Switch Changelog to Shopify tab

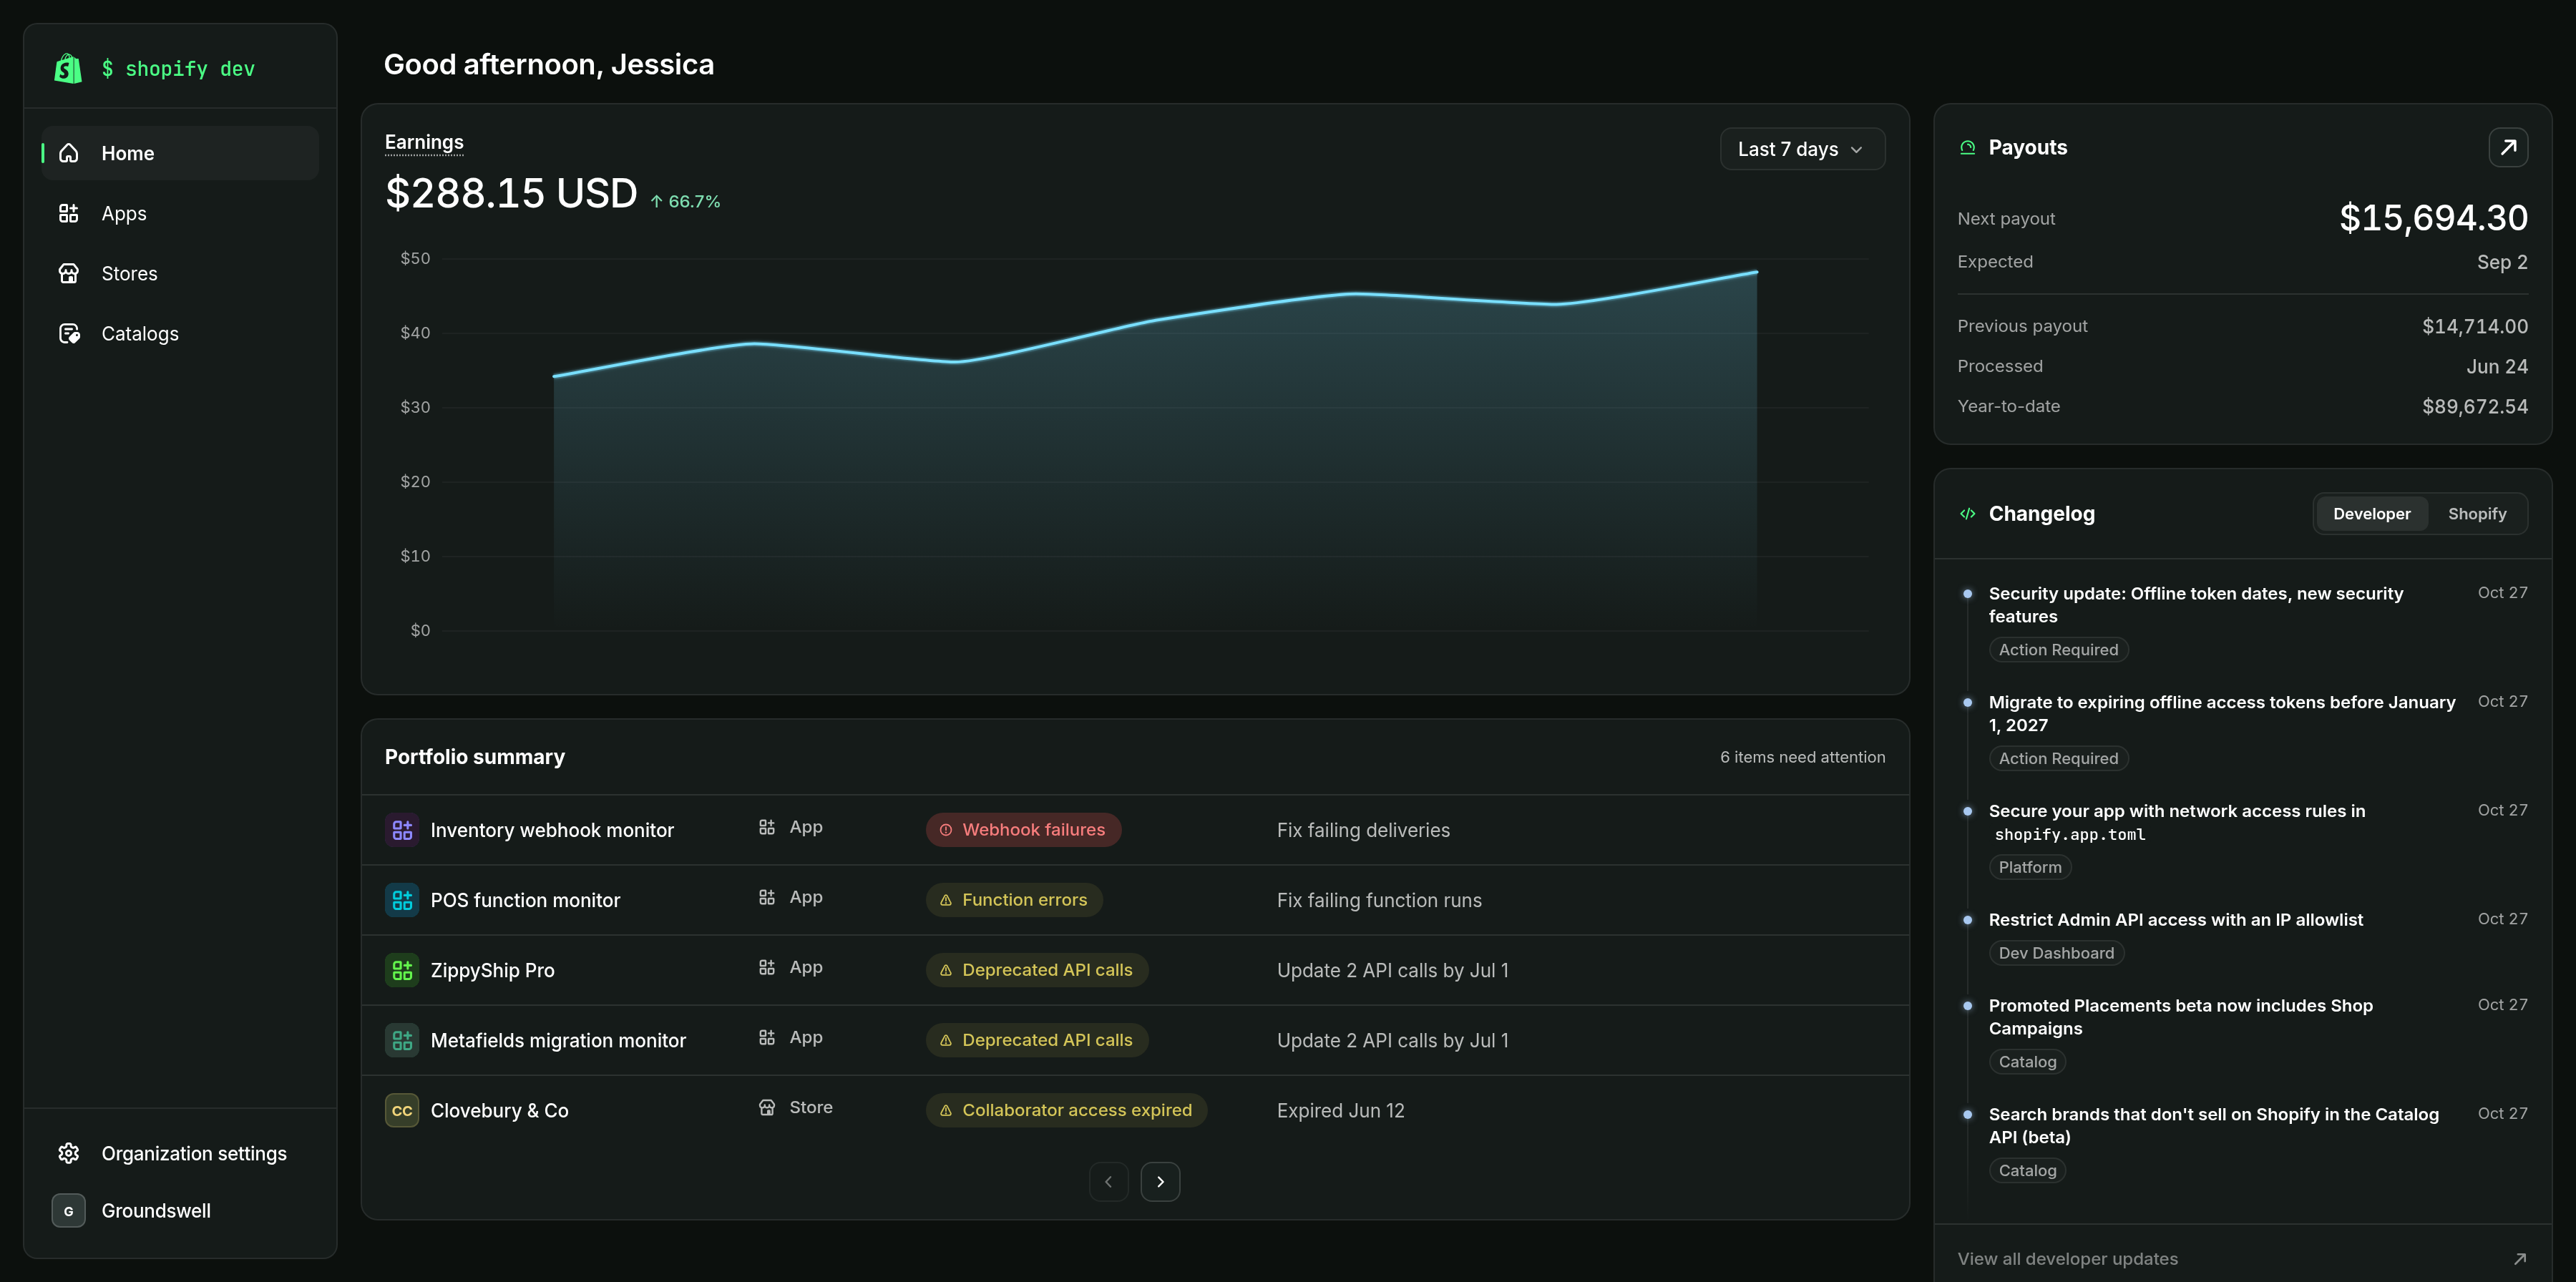click(x=2476, y=514)
